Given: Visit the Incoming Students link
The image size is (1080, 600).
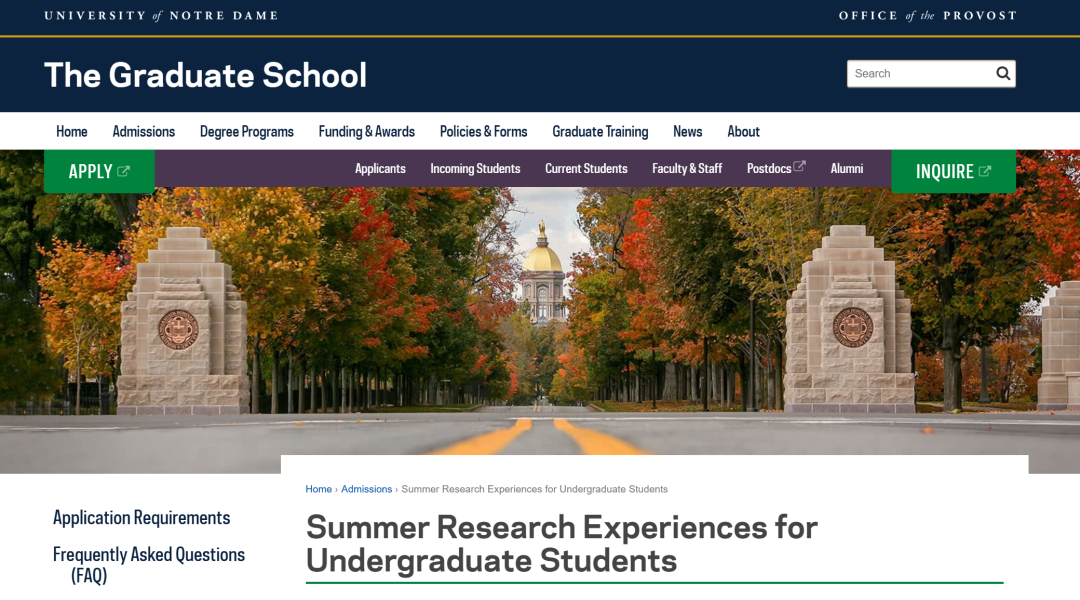Looking at the screenshot, I should pyautogui.click(x=475, y=168).
